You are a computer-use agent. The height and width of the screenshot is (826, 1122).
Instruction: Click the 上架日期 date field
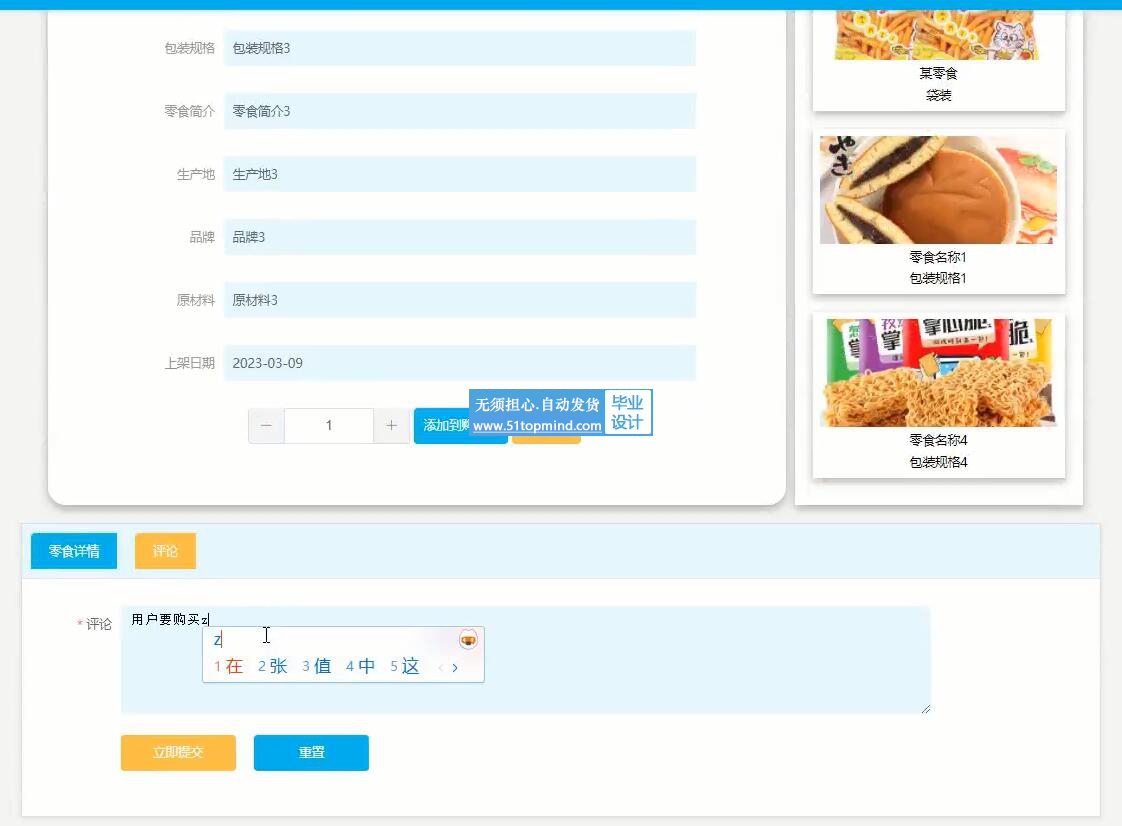click(x=459, y=363)
